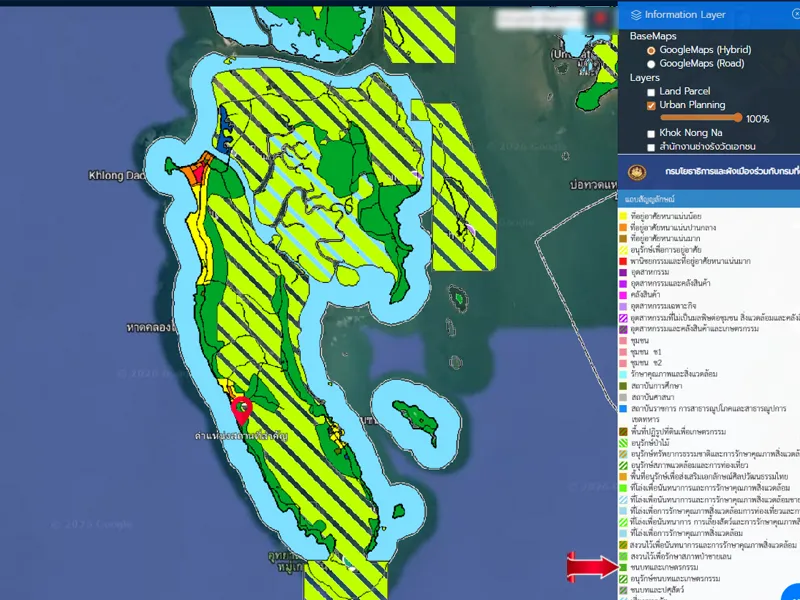Enable the Land Parcel layer
The height and width of the screenshot is (600, 800).
pos(651,92)
